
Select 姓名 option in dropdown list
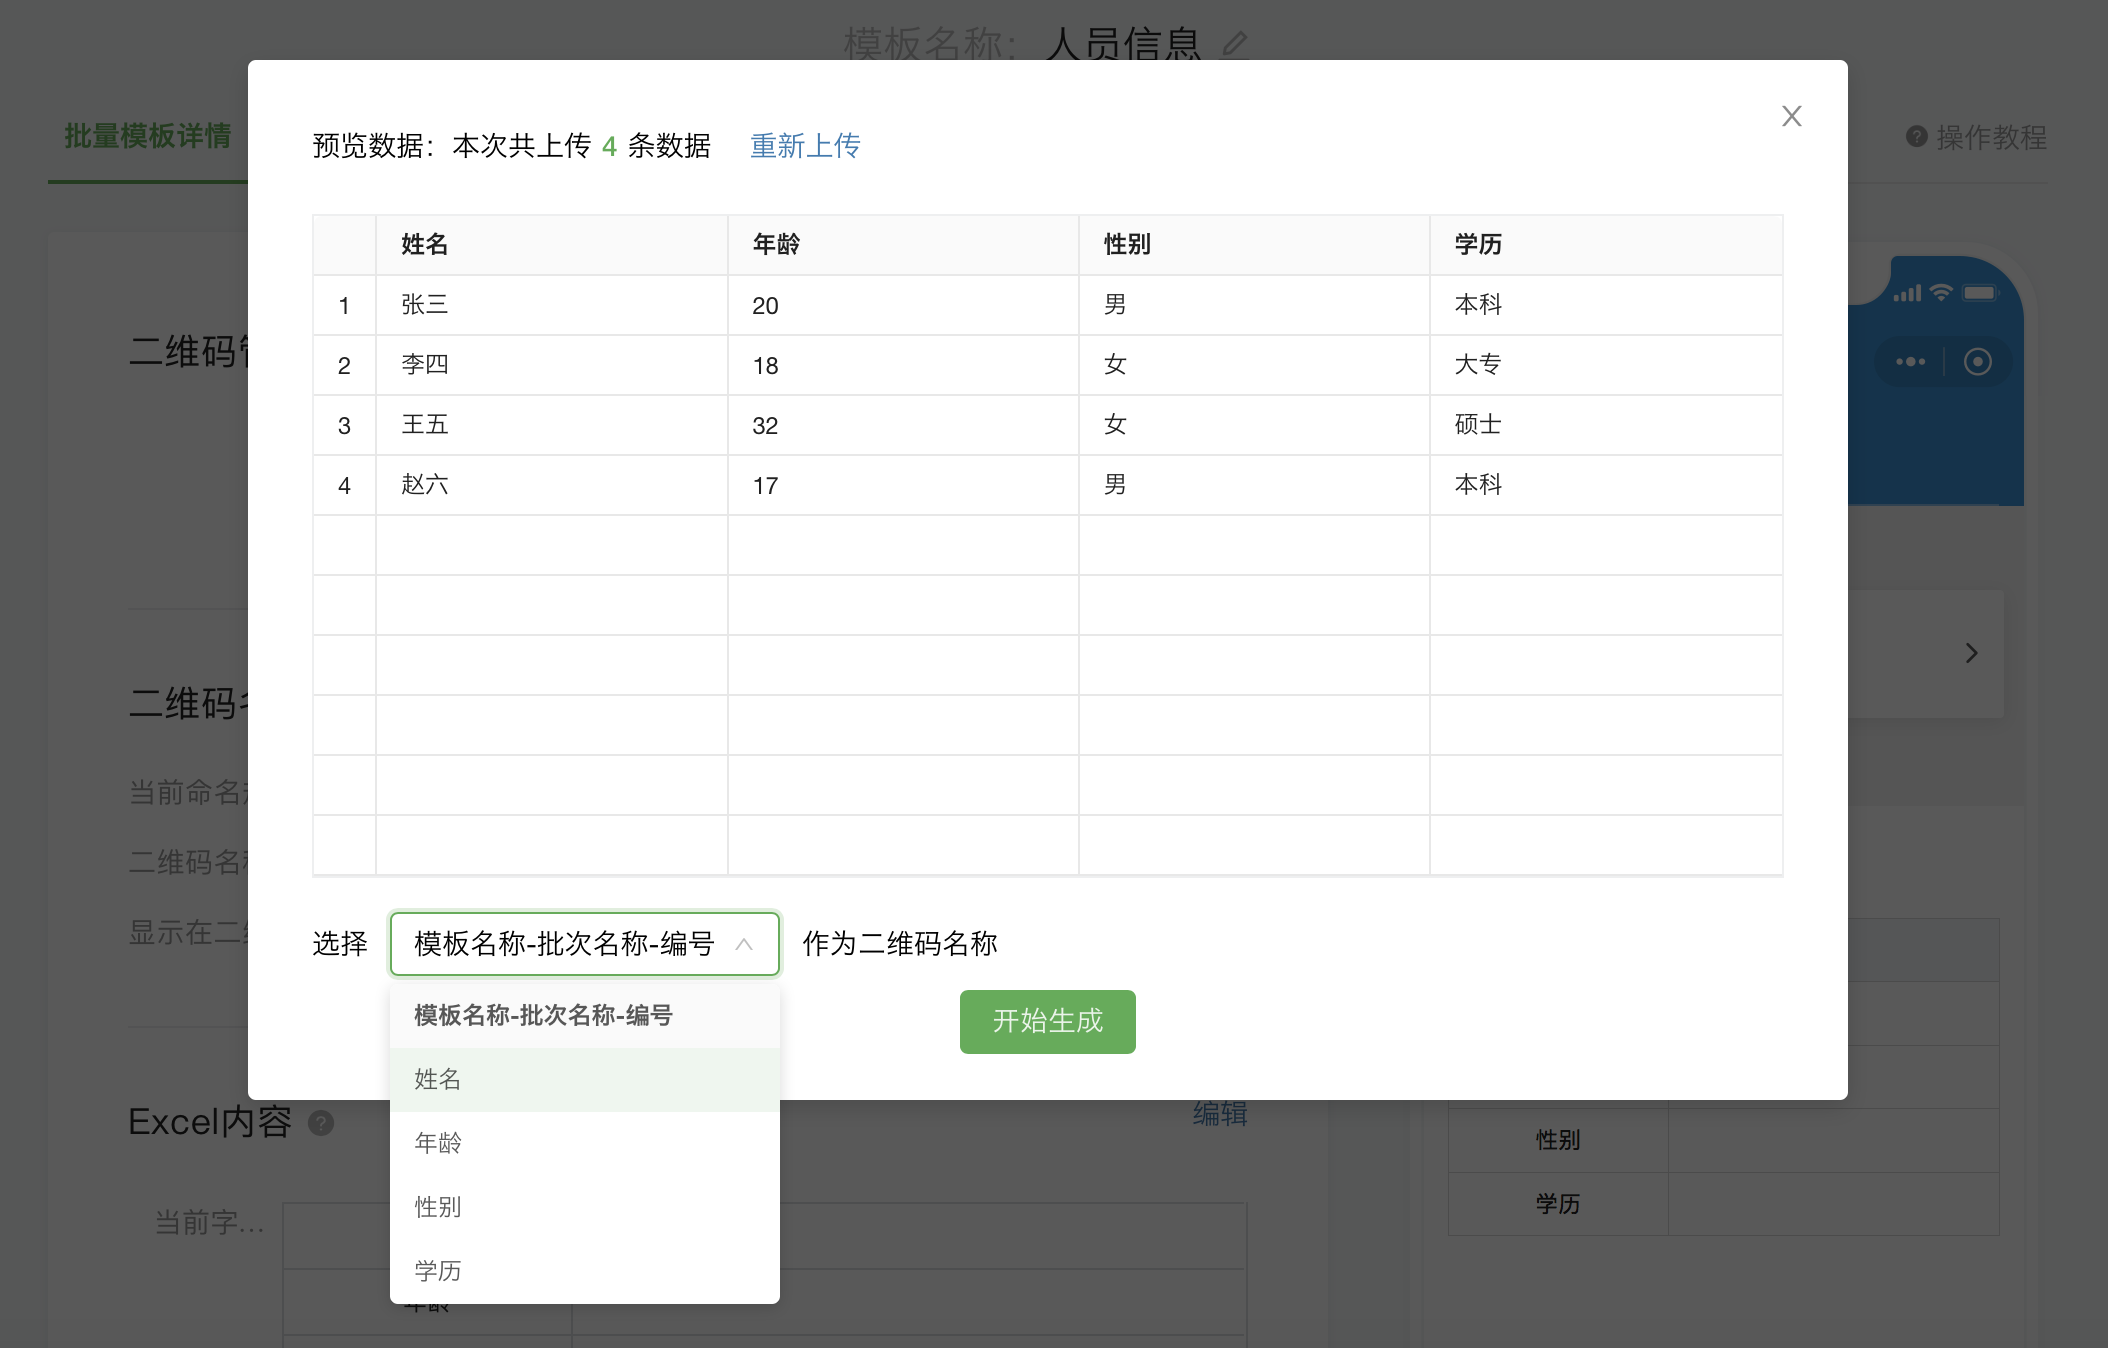pos(584,1079)
